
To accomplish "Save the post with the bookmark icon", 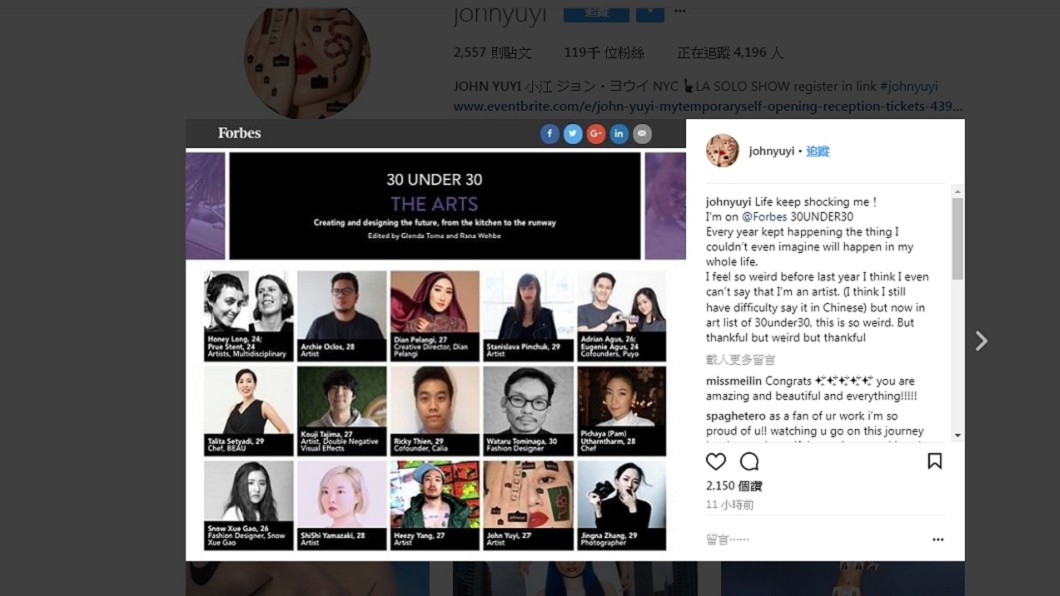I will (x=935, y=461).
